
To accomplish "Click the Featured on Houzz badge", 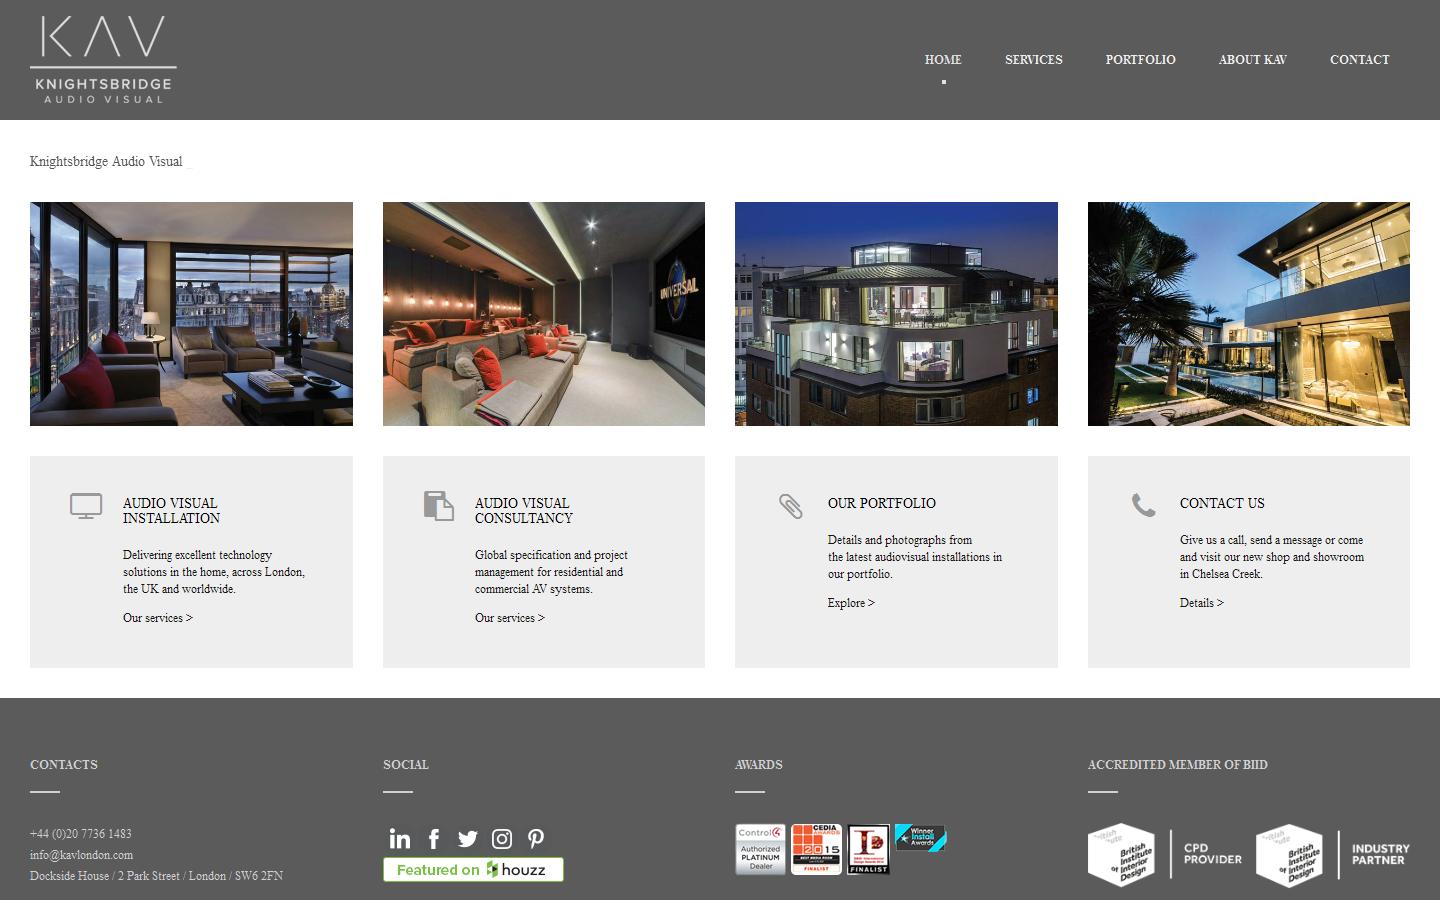I will [472, 869].
